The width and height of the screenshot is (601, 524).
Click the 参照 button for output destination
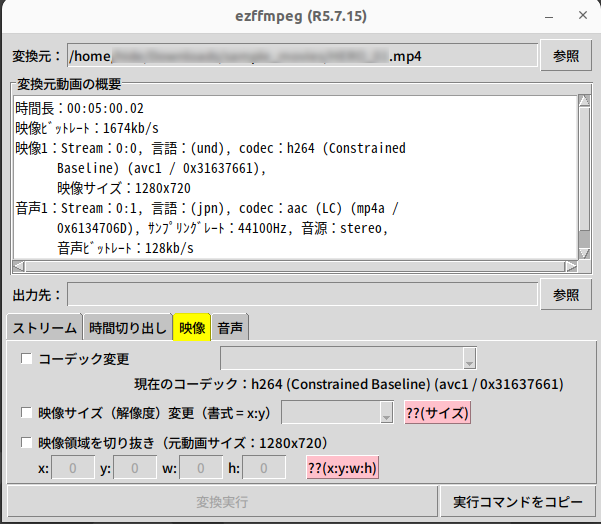click(x=566, y=294)
